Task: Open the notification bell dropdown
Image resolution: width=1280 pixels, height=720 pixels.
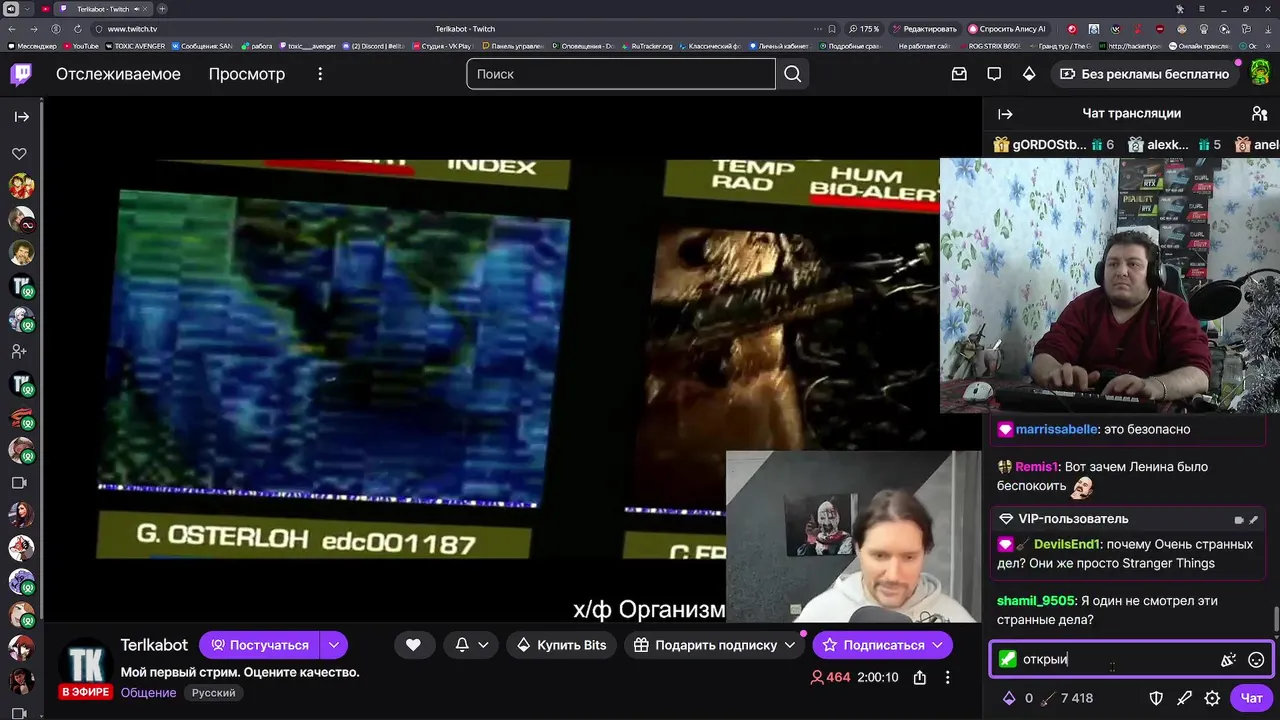Action: click(471, 645)
